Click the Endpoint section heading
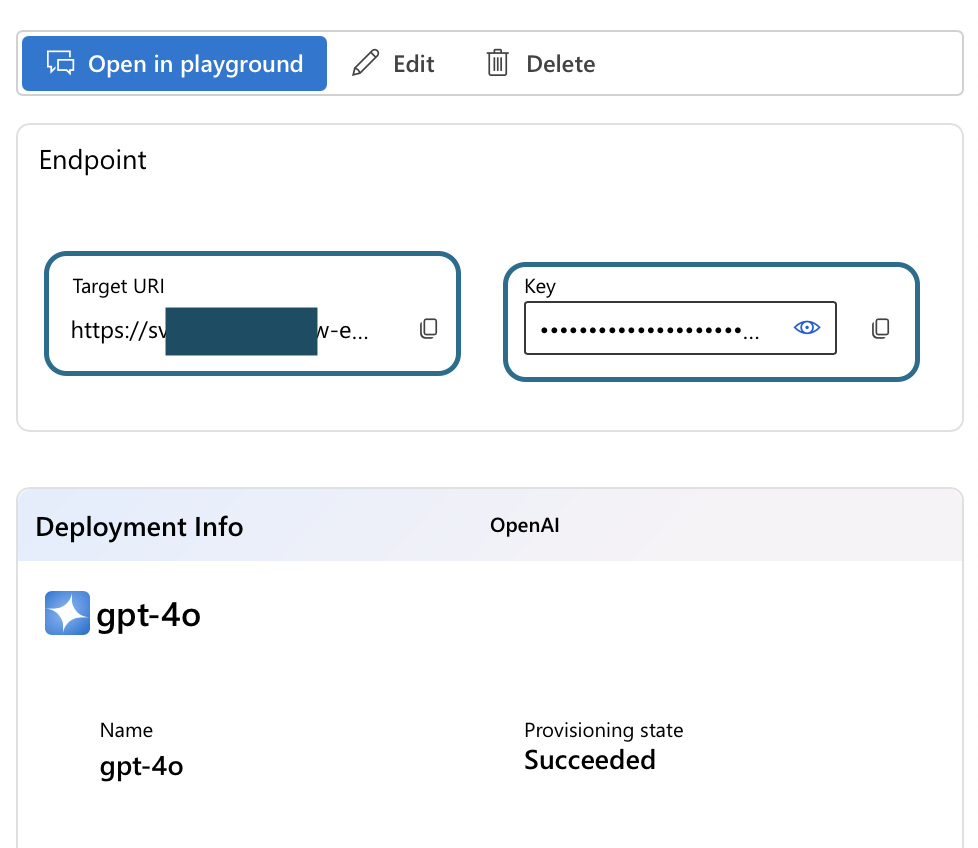 click(x=92, y=160)
